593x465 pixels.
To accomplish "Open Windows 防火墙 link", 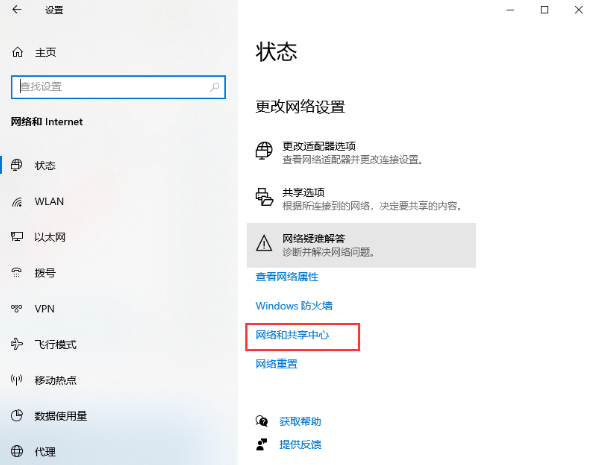I will click(294, 305).
